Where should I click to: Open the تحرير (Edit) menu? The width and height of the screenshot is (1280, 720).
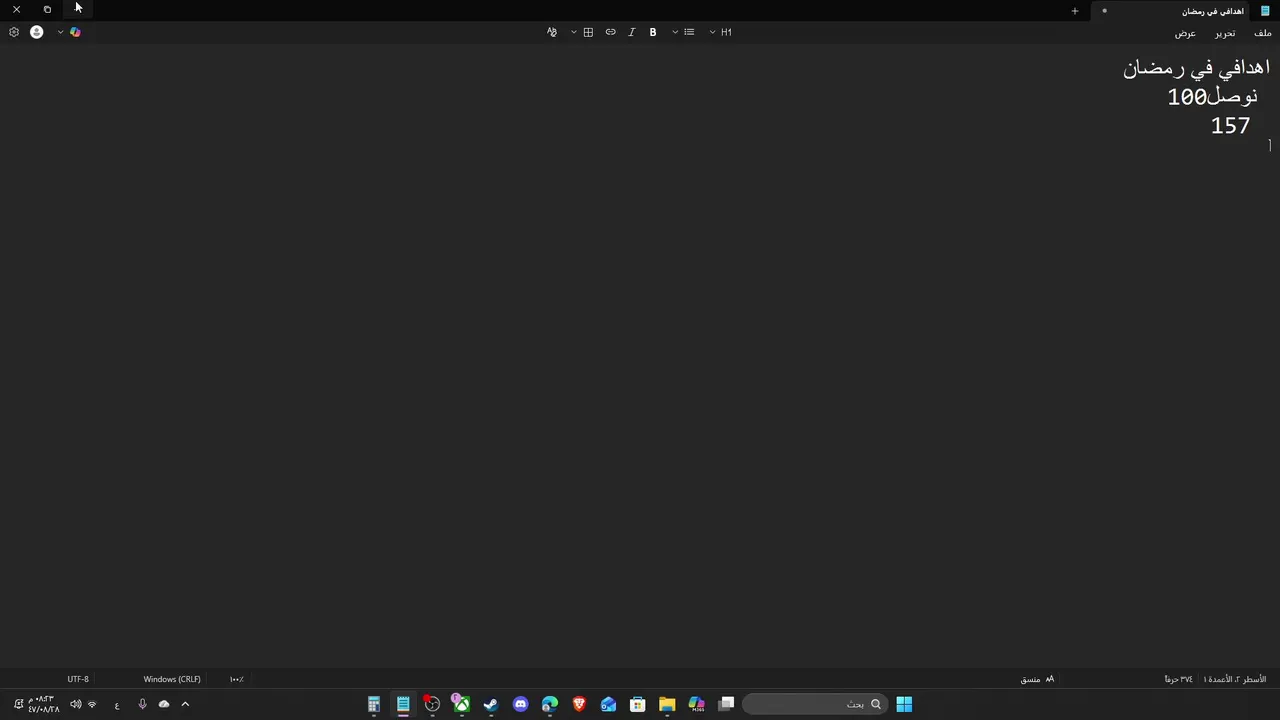(1225, 33)
